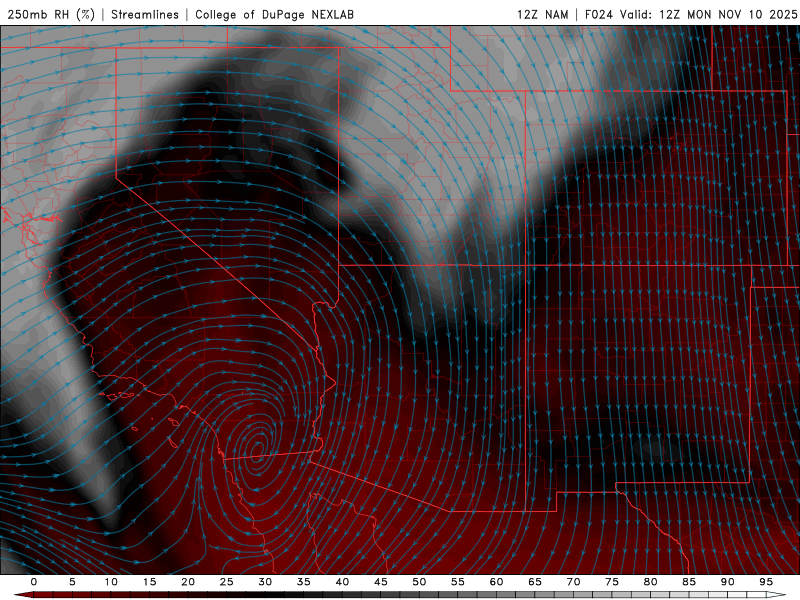Click the color bar label "5"
Image resolution: width=800 pixels, height=600 pixels.
click(x=72, y=582)
